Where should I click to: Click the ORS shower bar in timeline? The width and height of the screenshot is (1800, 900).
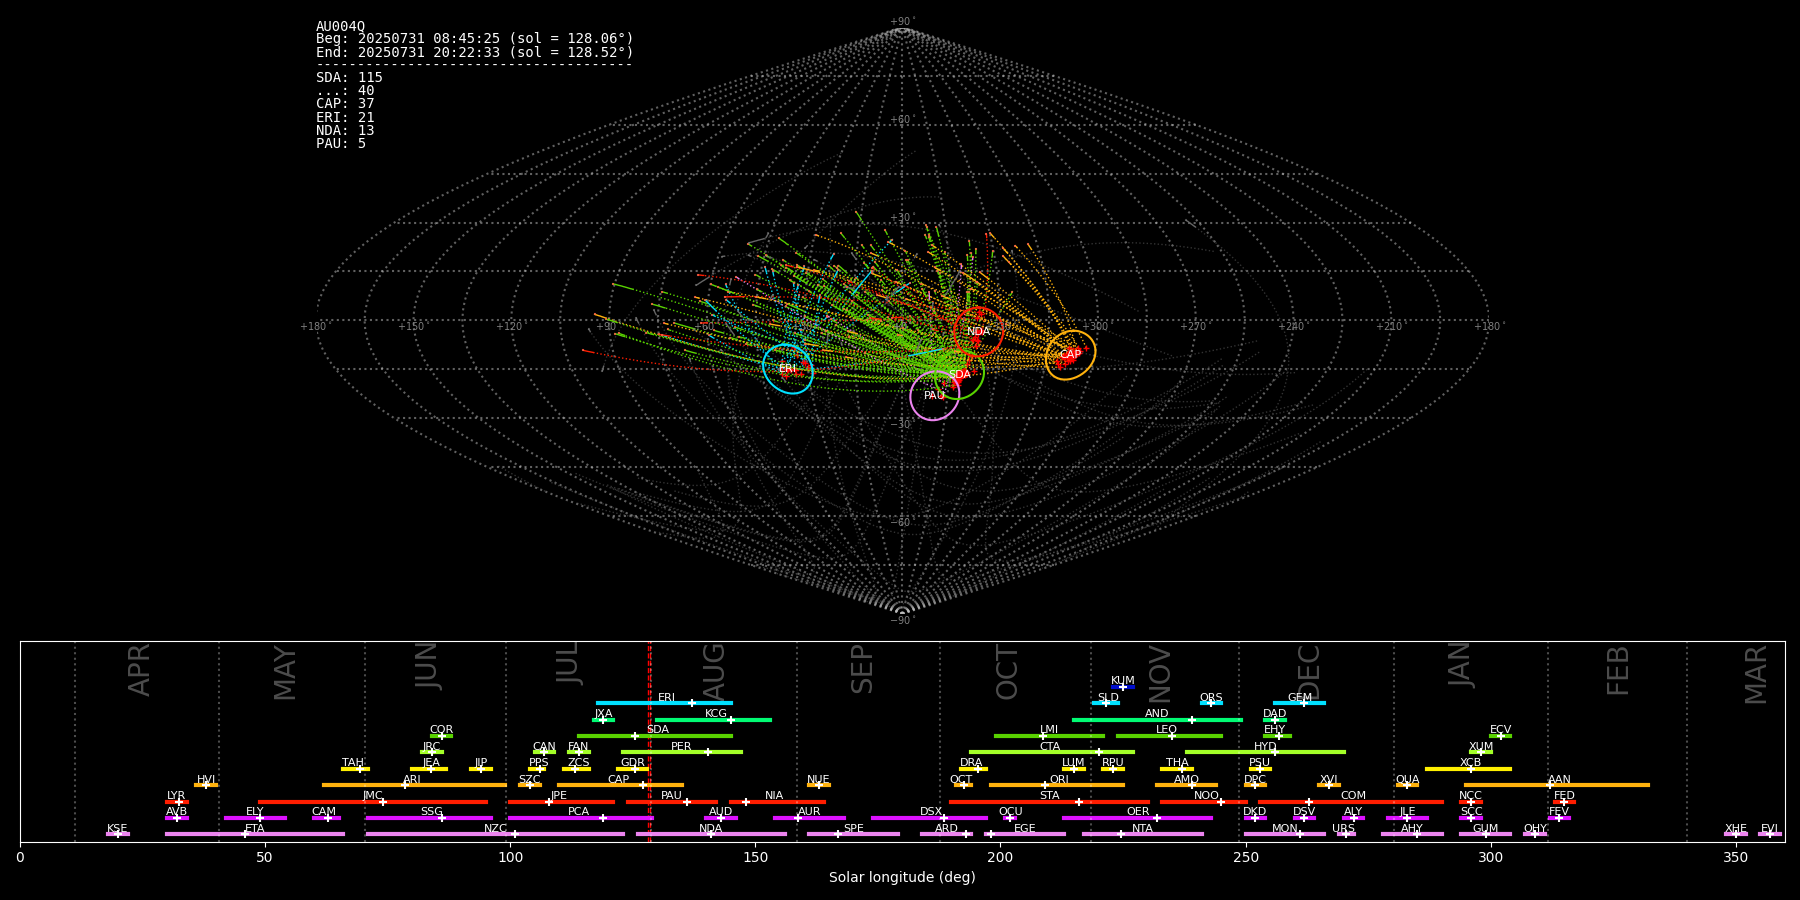pos(1211,703)
